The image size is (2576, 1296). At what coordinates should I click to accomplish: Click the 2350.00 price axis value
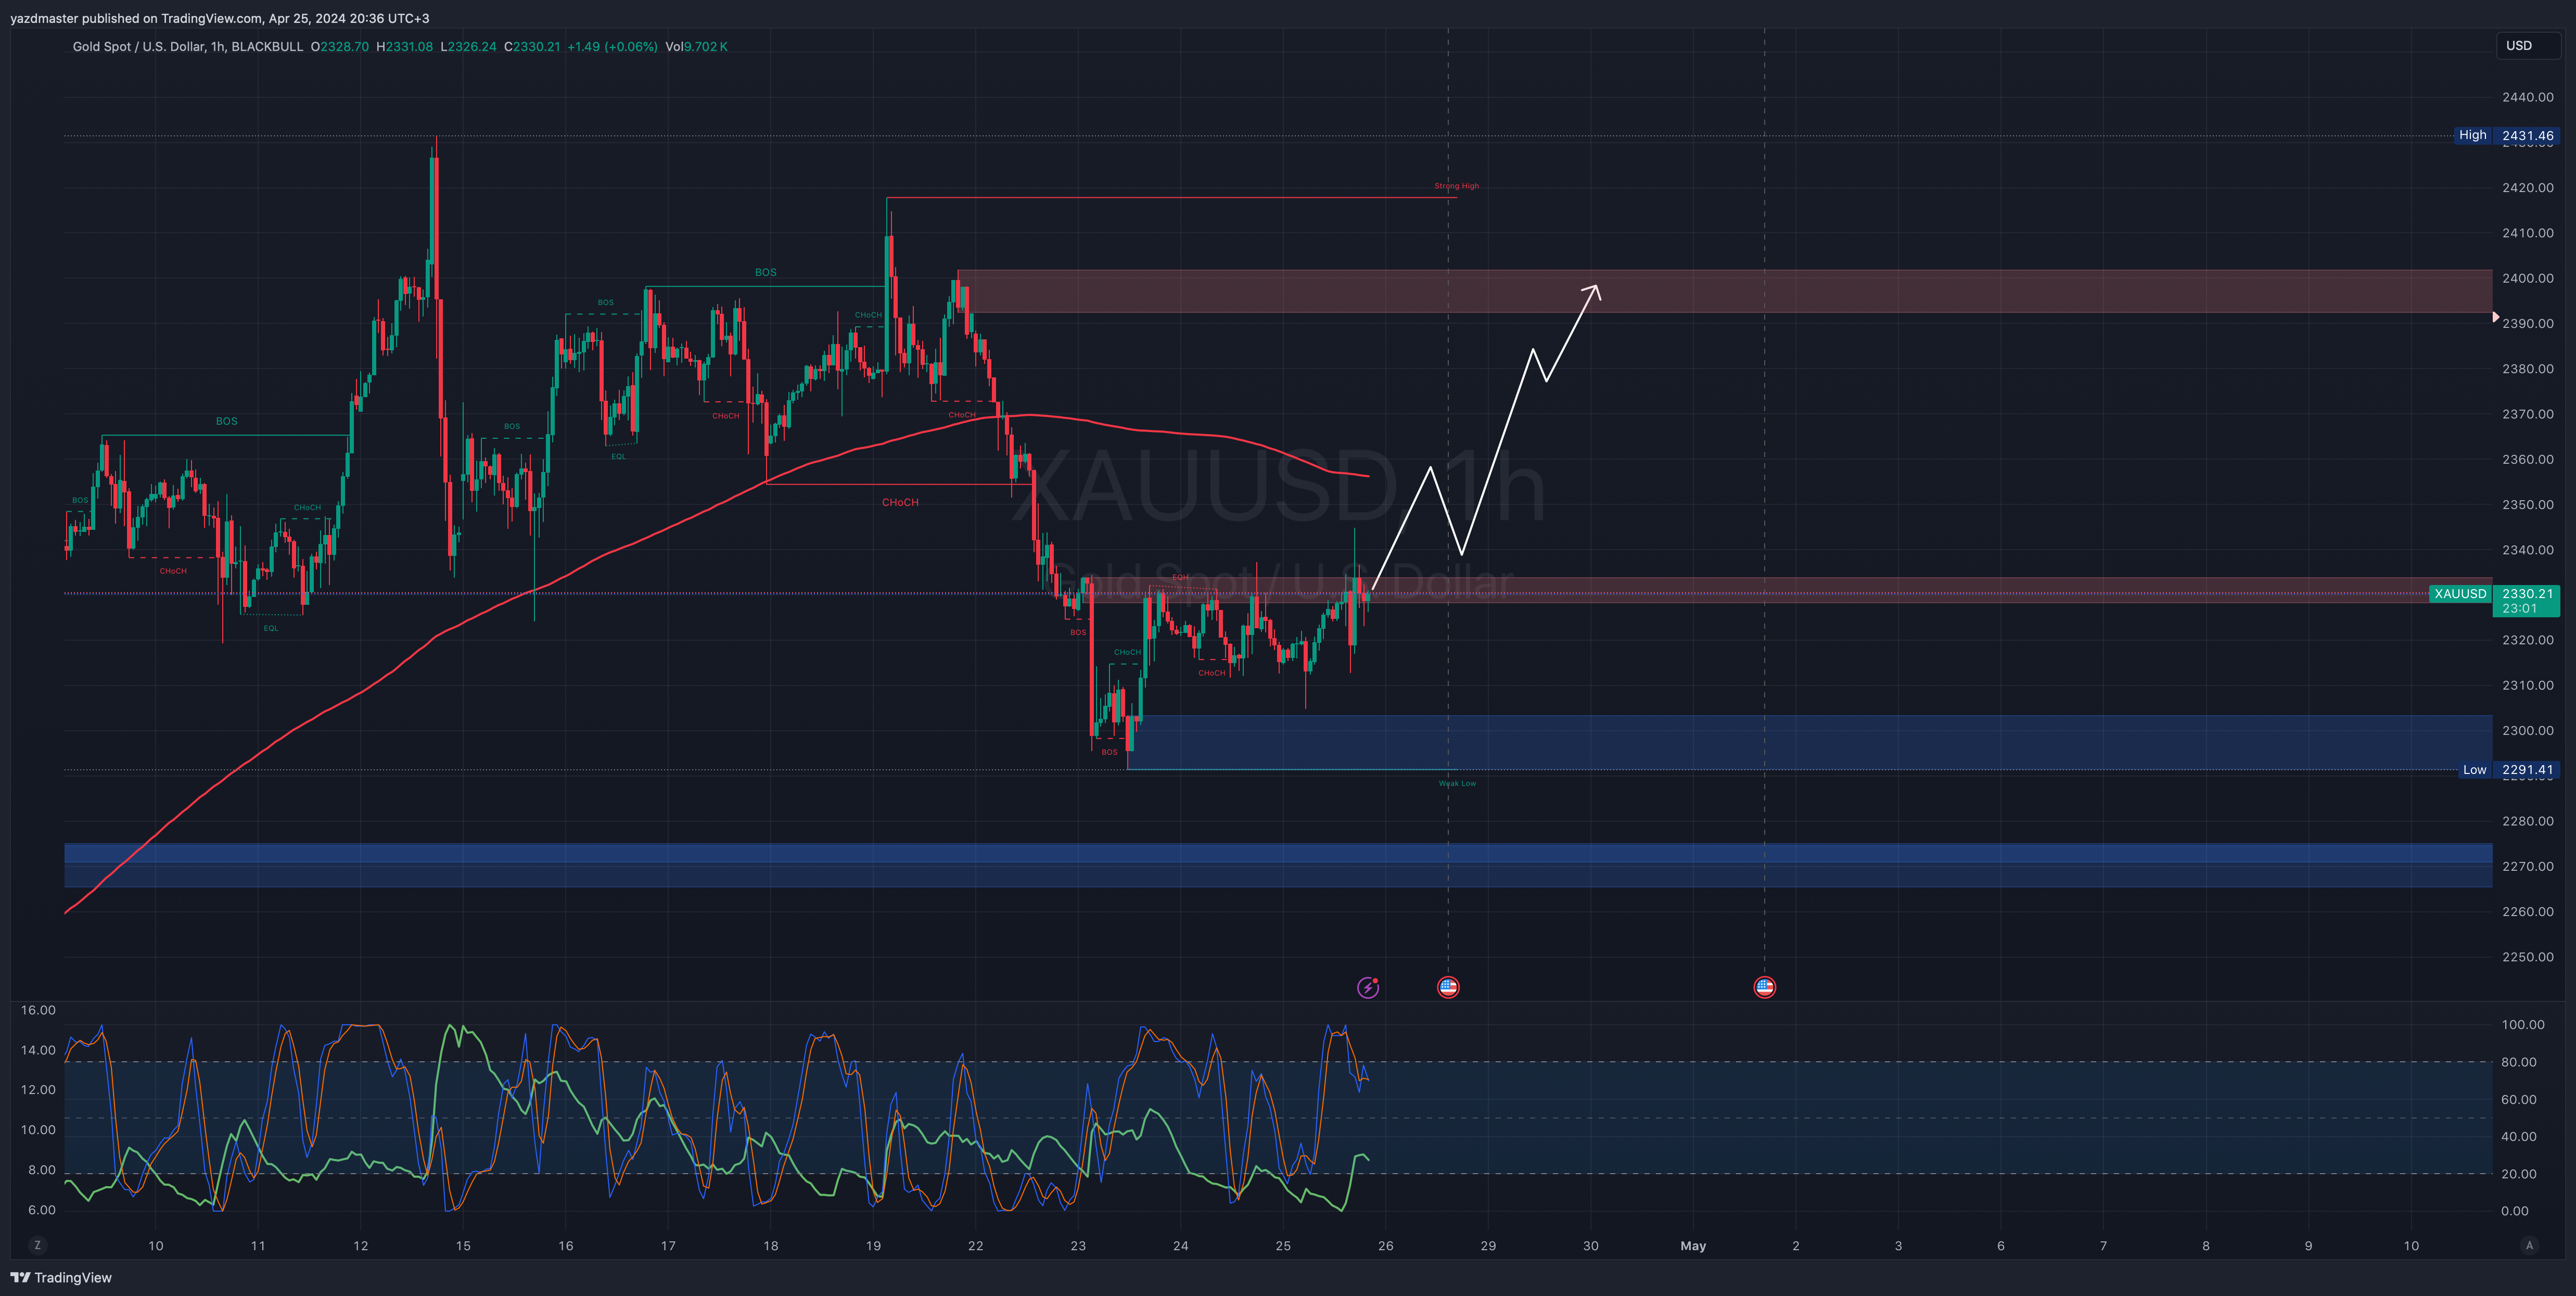pyautogui.click(x=2527, y=505)
